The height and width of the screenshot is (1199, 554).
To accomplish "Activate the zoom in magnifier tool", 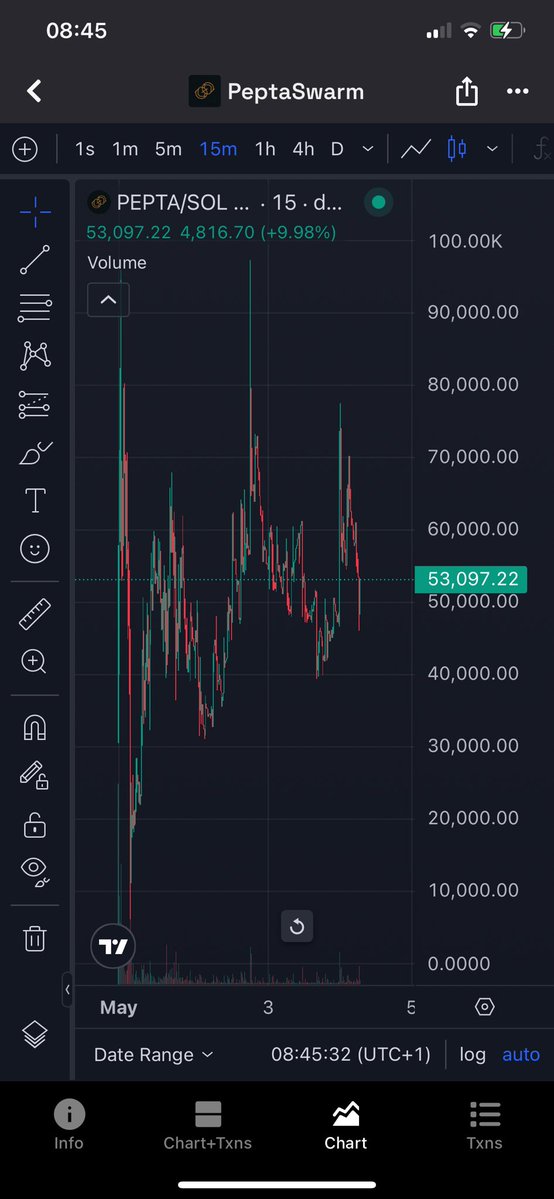I will point(35,661).
